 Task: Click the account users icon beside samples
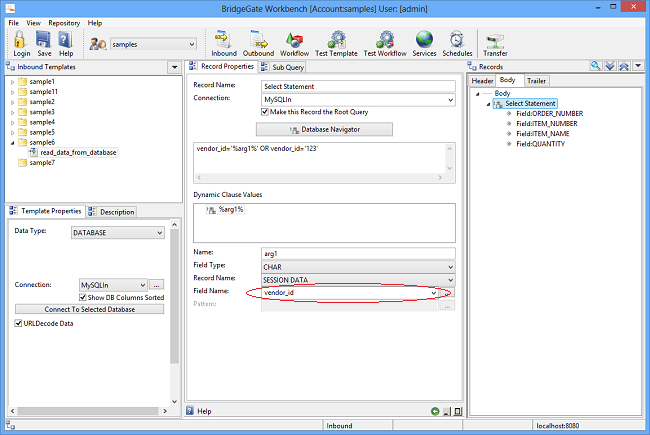tap(98, 44)
